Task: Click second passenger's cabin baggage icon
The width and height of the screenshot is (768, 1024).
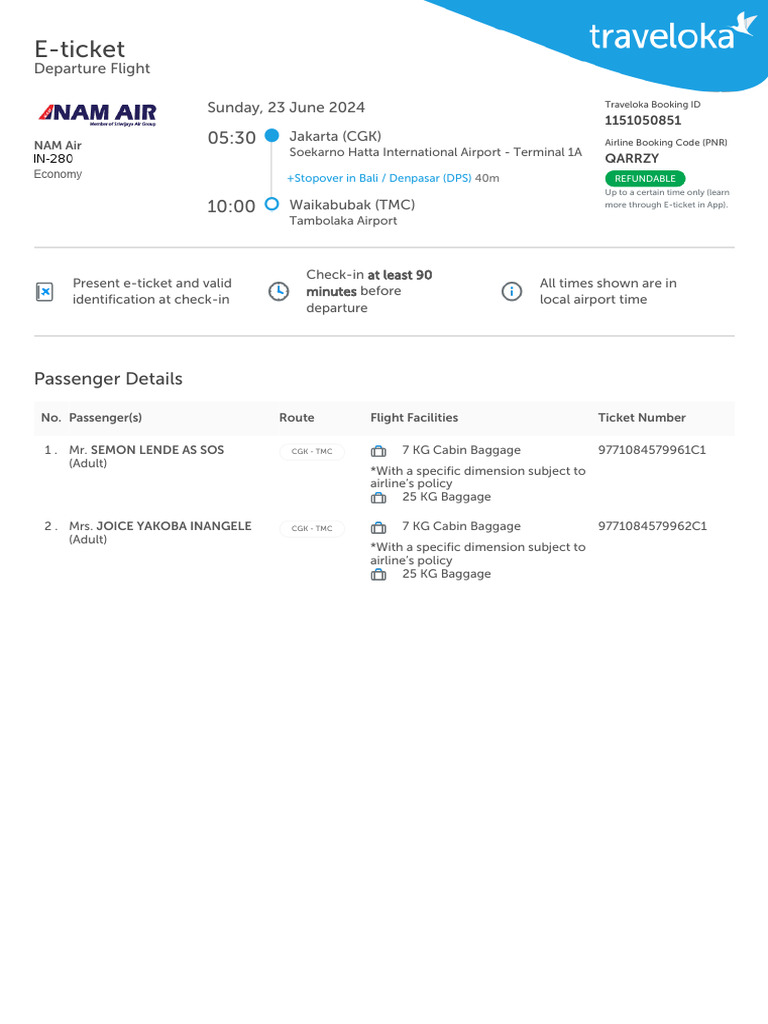Action: pyautogui.click(x=378, y=527)
